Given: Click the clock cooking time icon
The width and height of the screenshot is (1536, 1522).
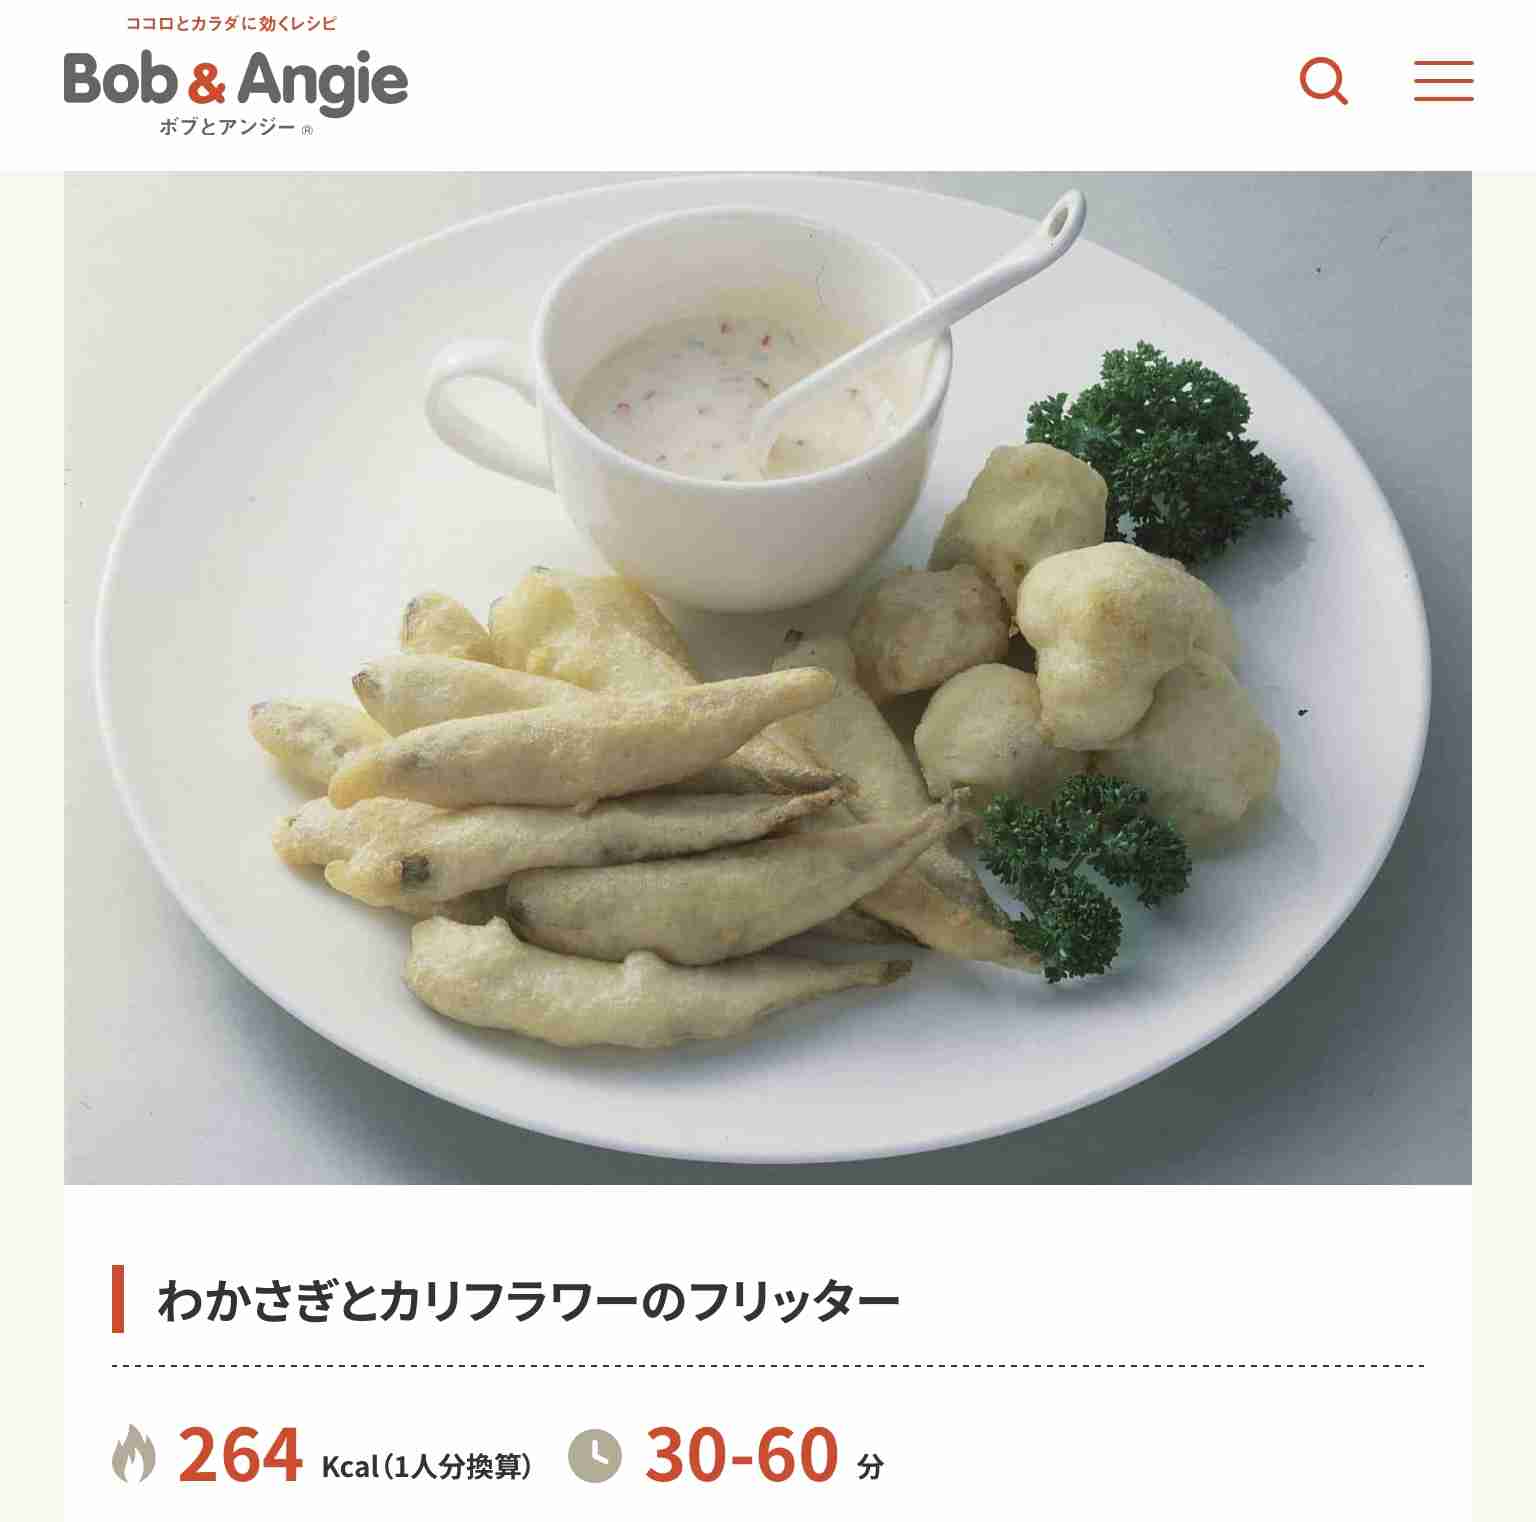Looking at the screenshot, I should pos(595,1455).
